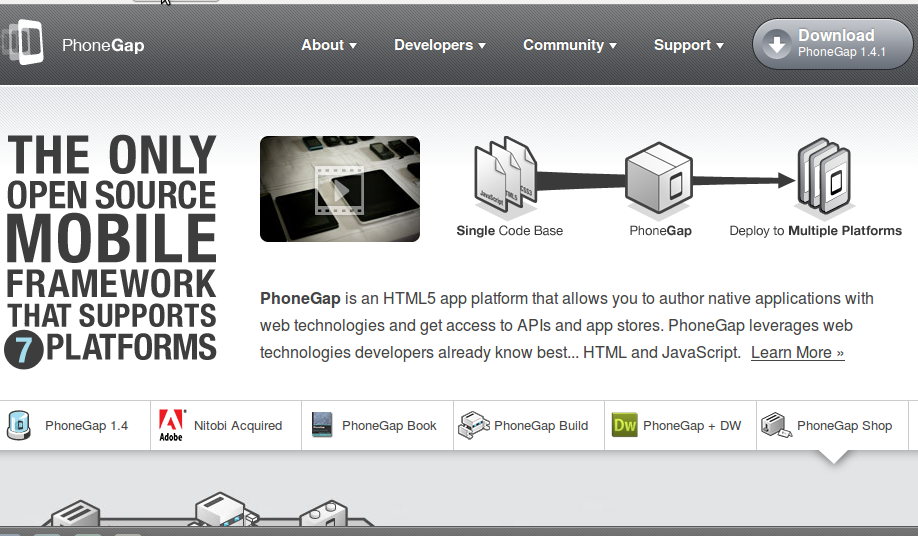Expand the Support dropdown arrow

pos(720,46)
